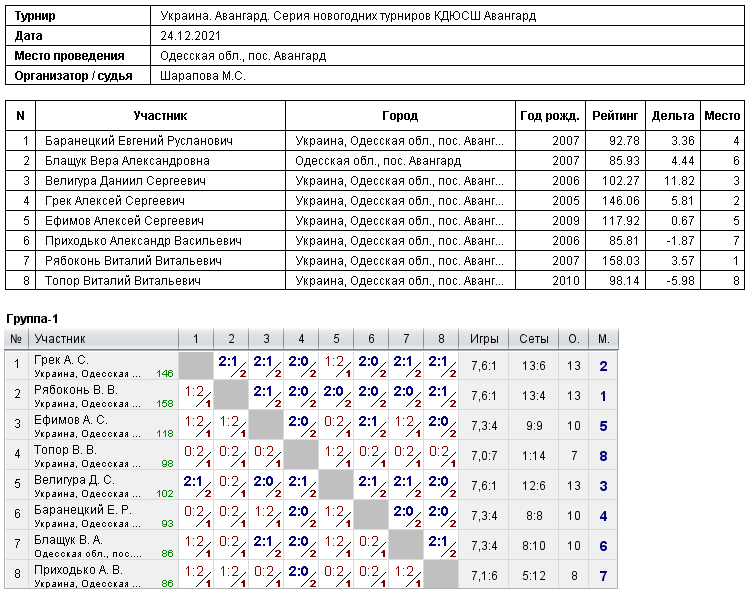The image size is (750, 594).
Task: Click sets total 13:6 for Грек
Action: click(x=534, y=366)
